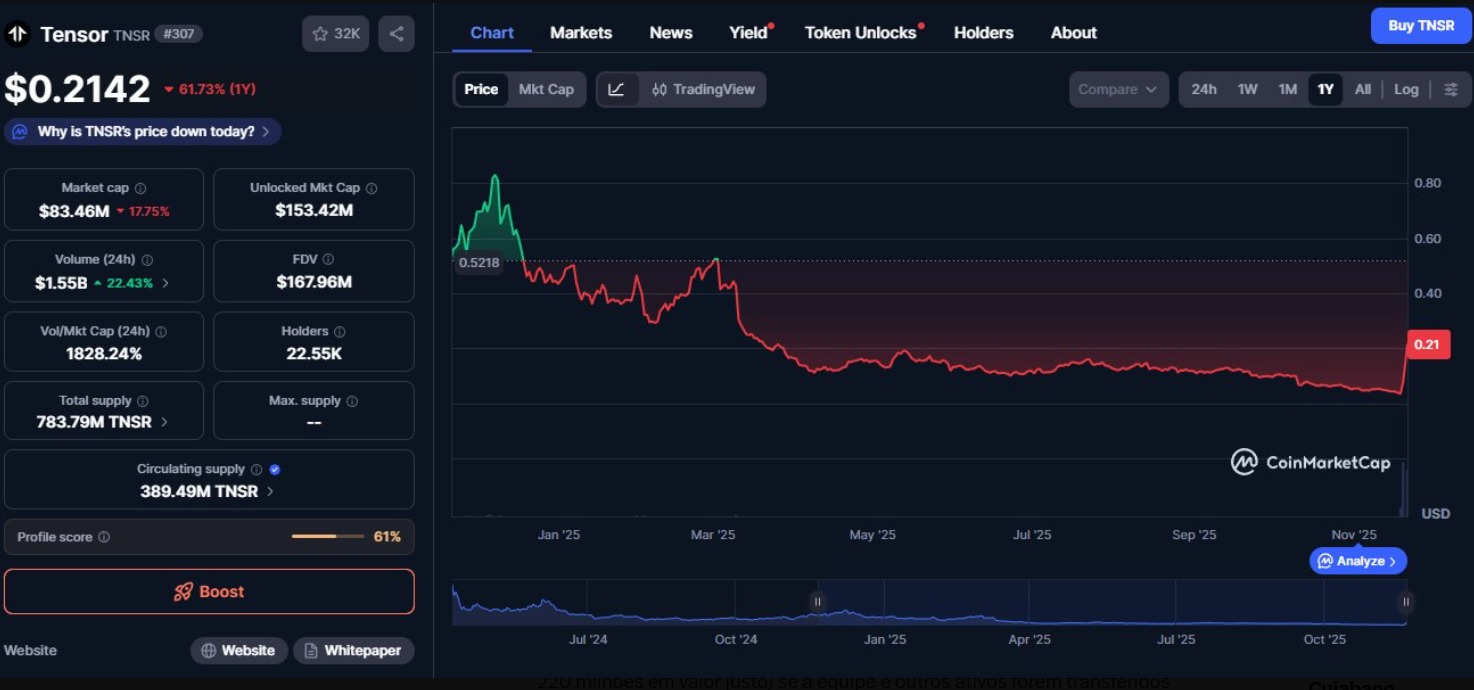Image resolution: width=1474 pixels, height=690 pixels.
Task: Click the share icon next to watchlist
Action: (x=396, y=34)
